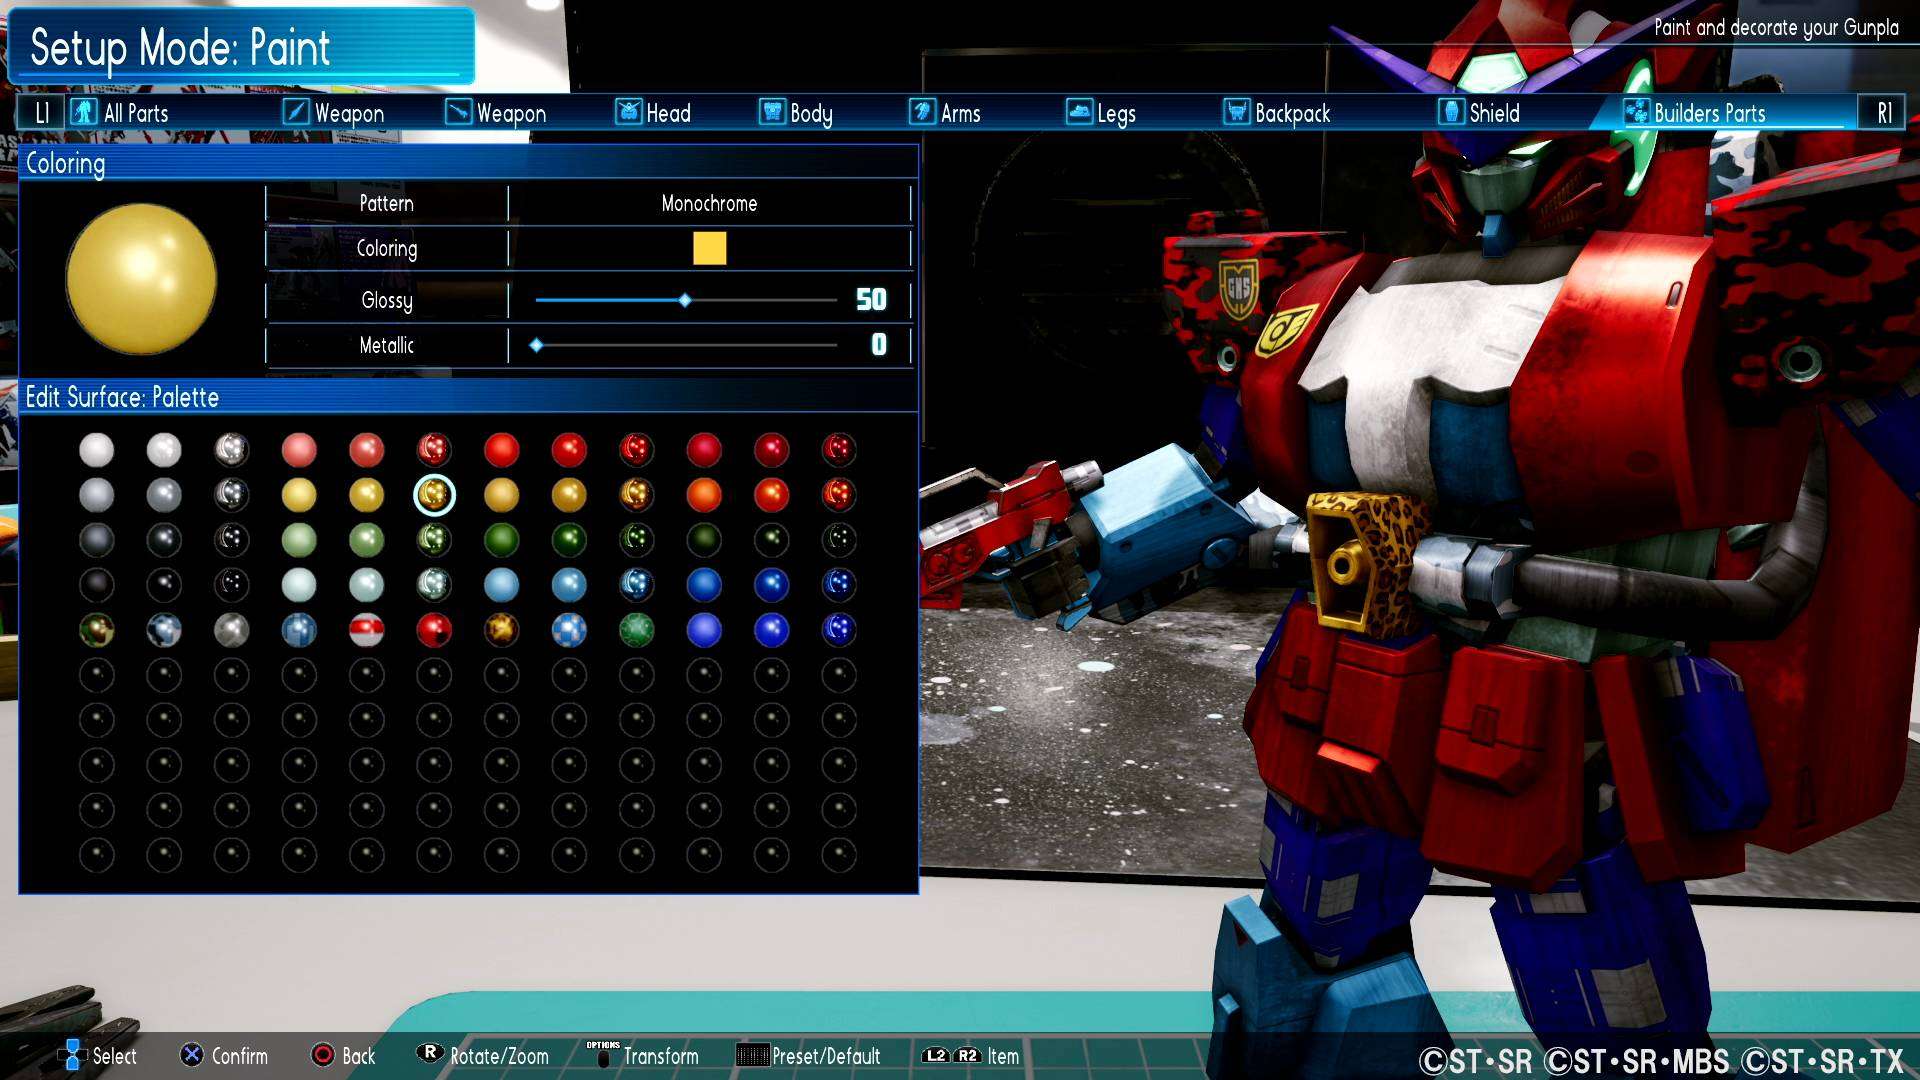Viewport: 1920px width, 1080px height.
Task: Choose the star-patterned palette ball
Action: click(x=501, y=630)
